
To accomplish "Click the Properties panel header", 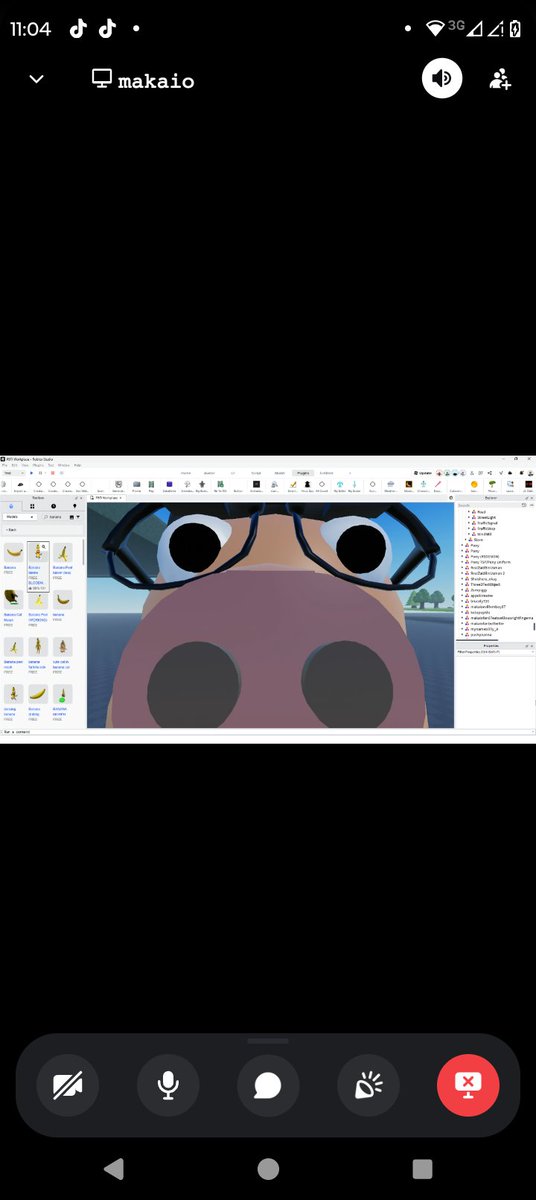I will [493, 646].
